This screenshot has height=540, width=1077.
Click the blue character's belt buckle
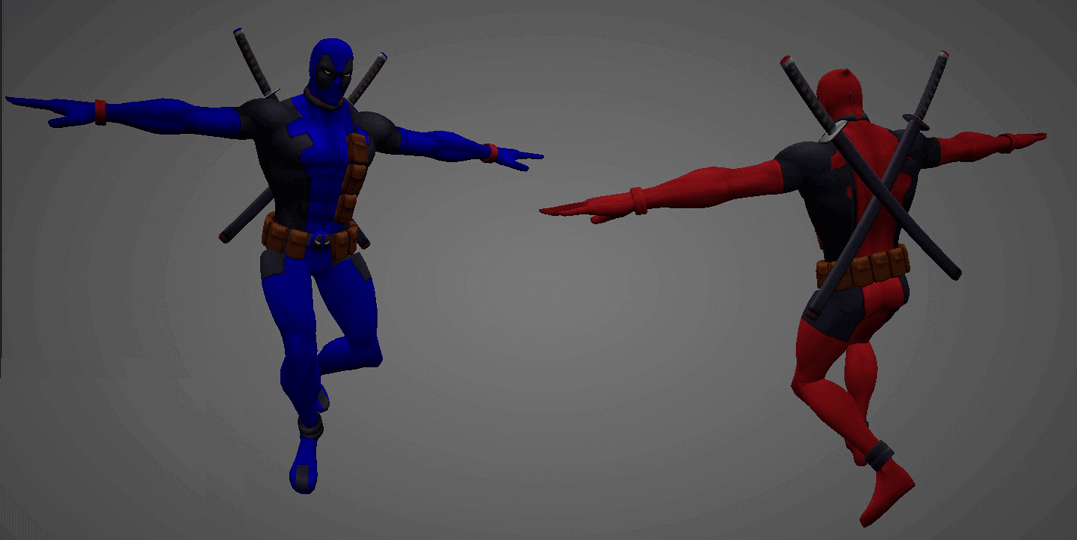click(318, 238)
